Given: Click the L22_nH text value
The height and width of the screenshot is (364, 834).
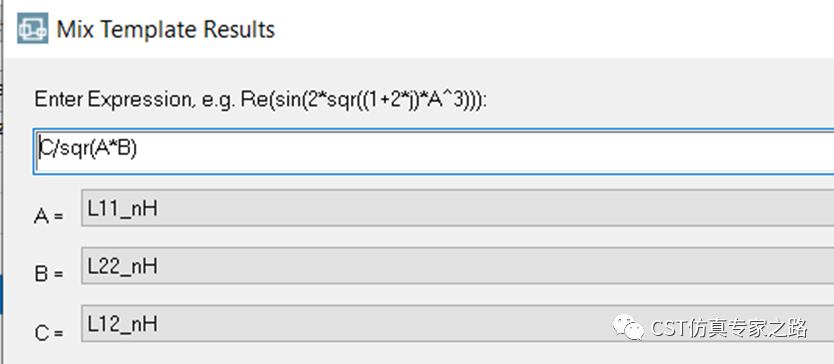Looking at the screenshot, I should [123, 266].
